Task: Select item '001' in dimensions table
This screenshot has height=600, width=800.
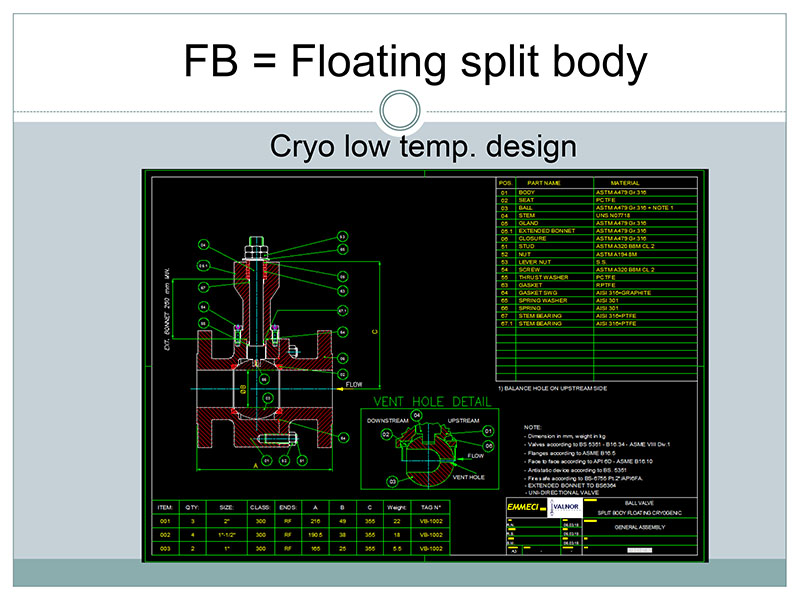Action: tap(165, 521)
